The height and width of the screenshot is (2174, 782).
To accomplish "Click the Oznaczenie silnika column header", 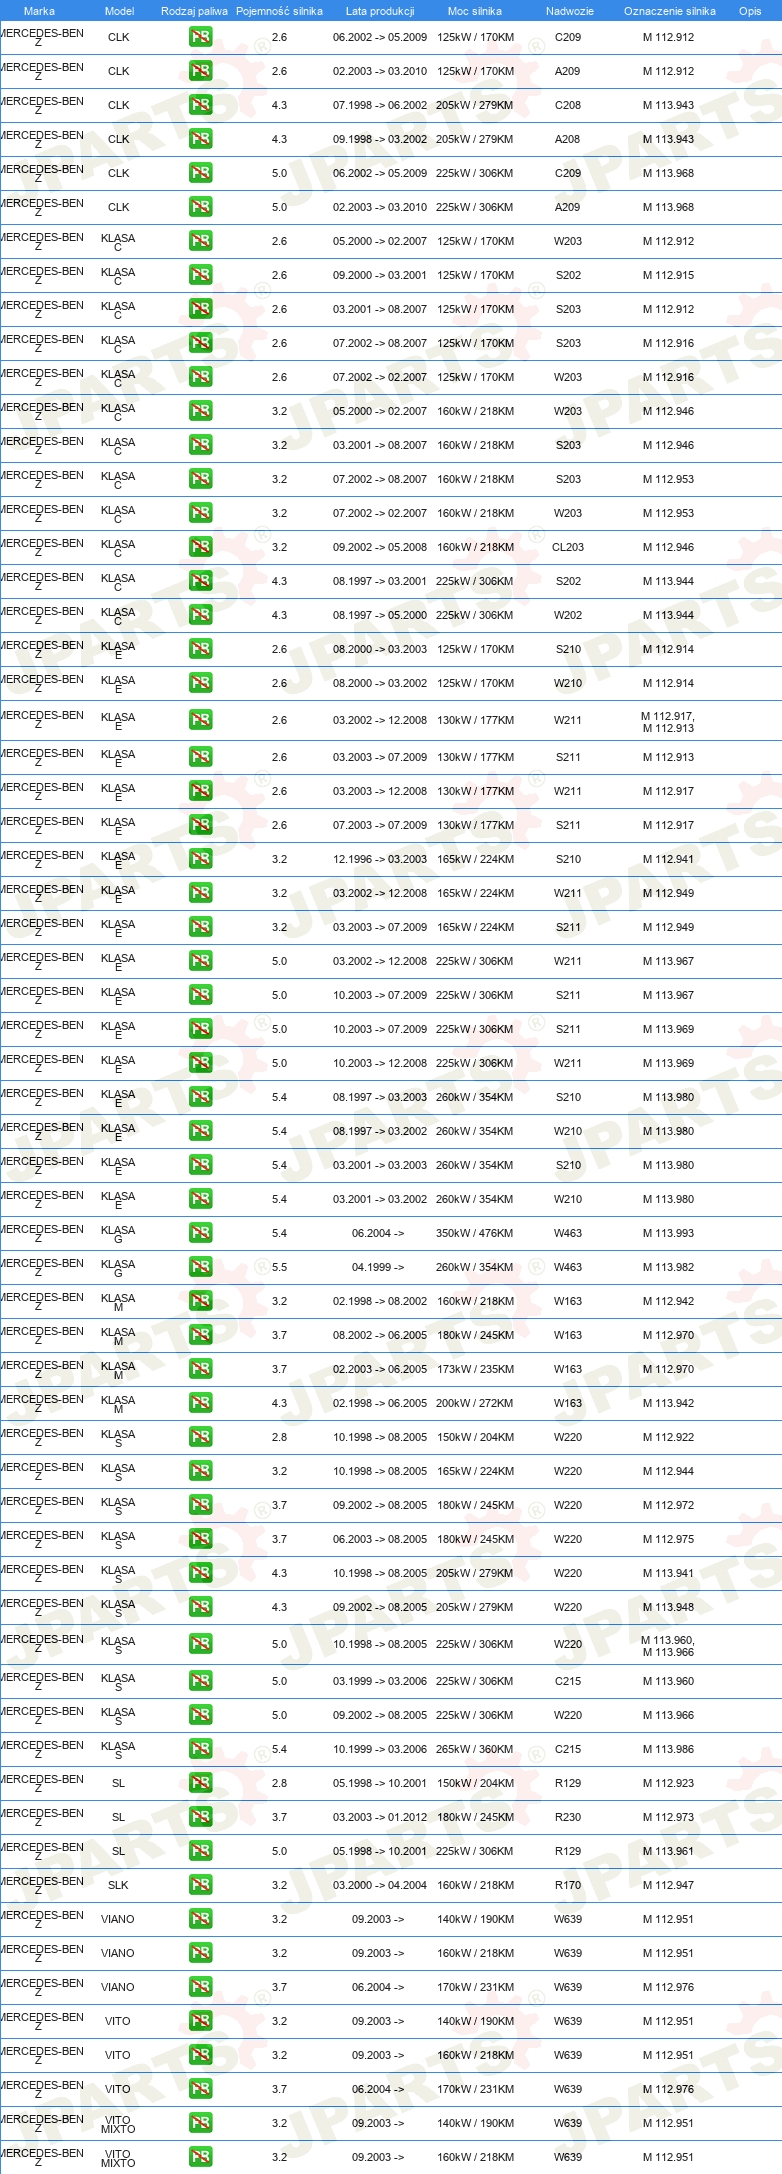I will tap(669, 11).
